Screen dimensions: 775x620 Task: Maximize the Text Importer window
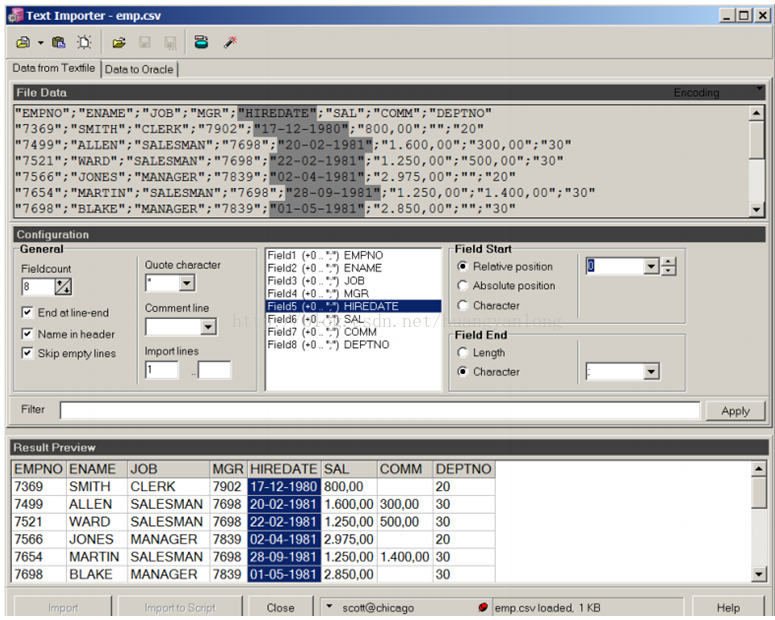click(x=744, y=16)
